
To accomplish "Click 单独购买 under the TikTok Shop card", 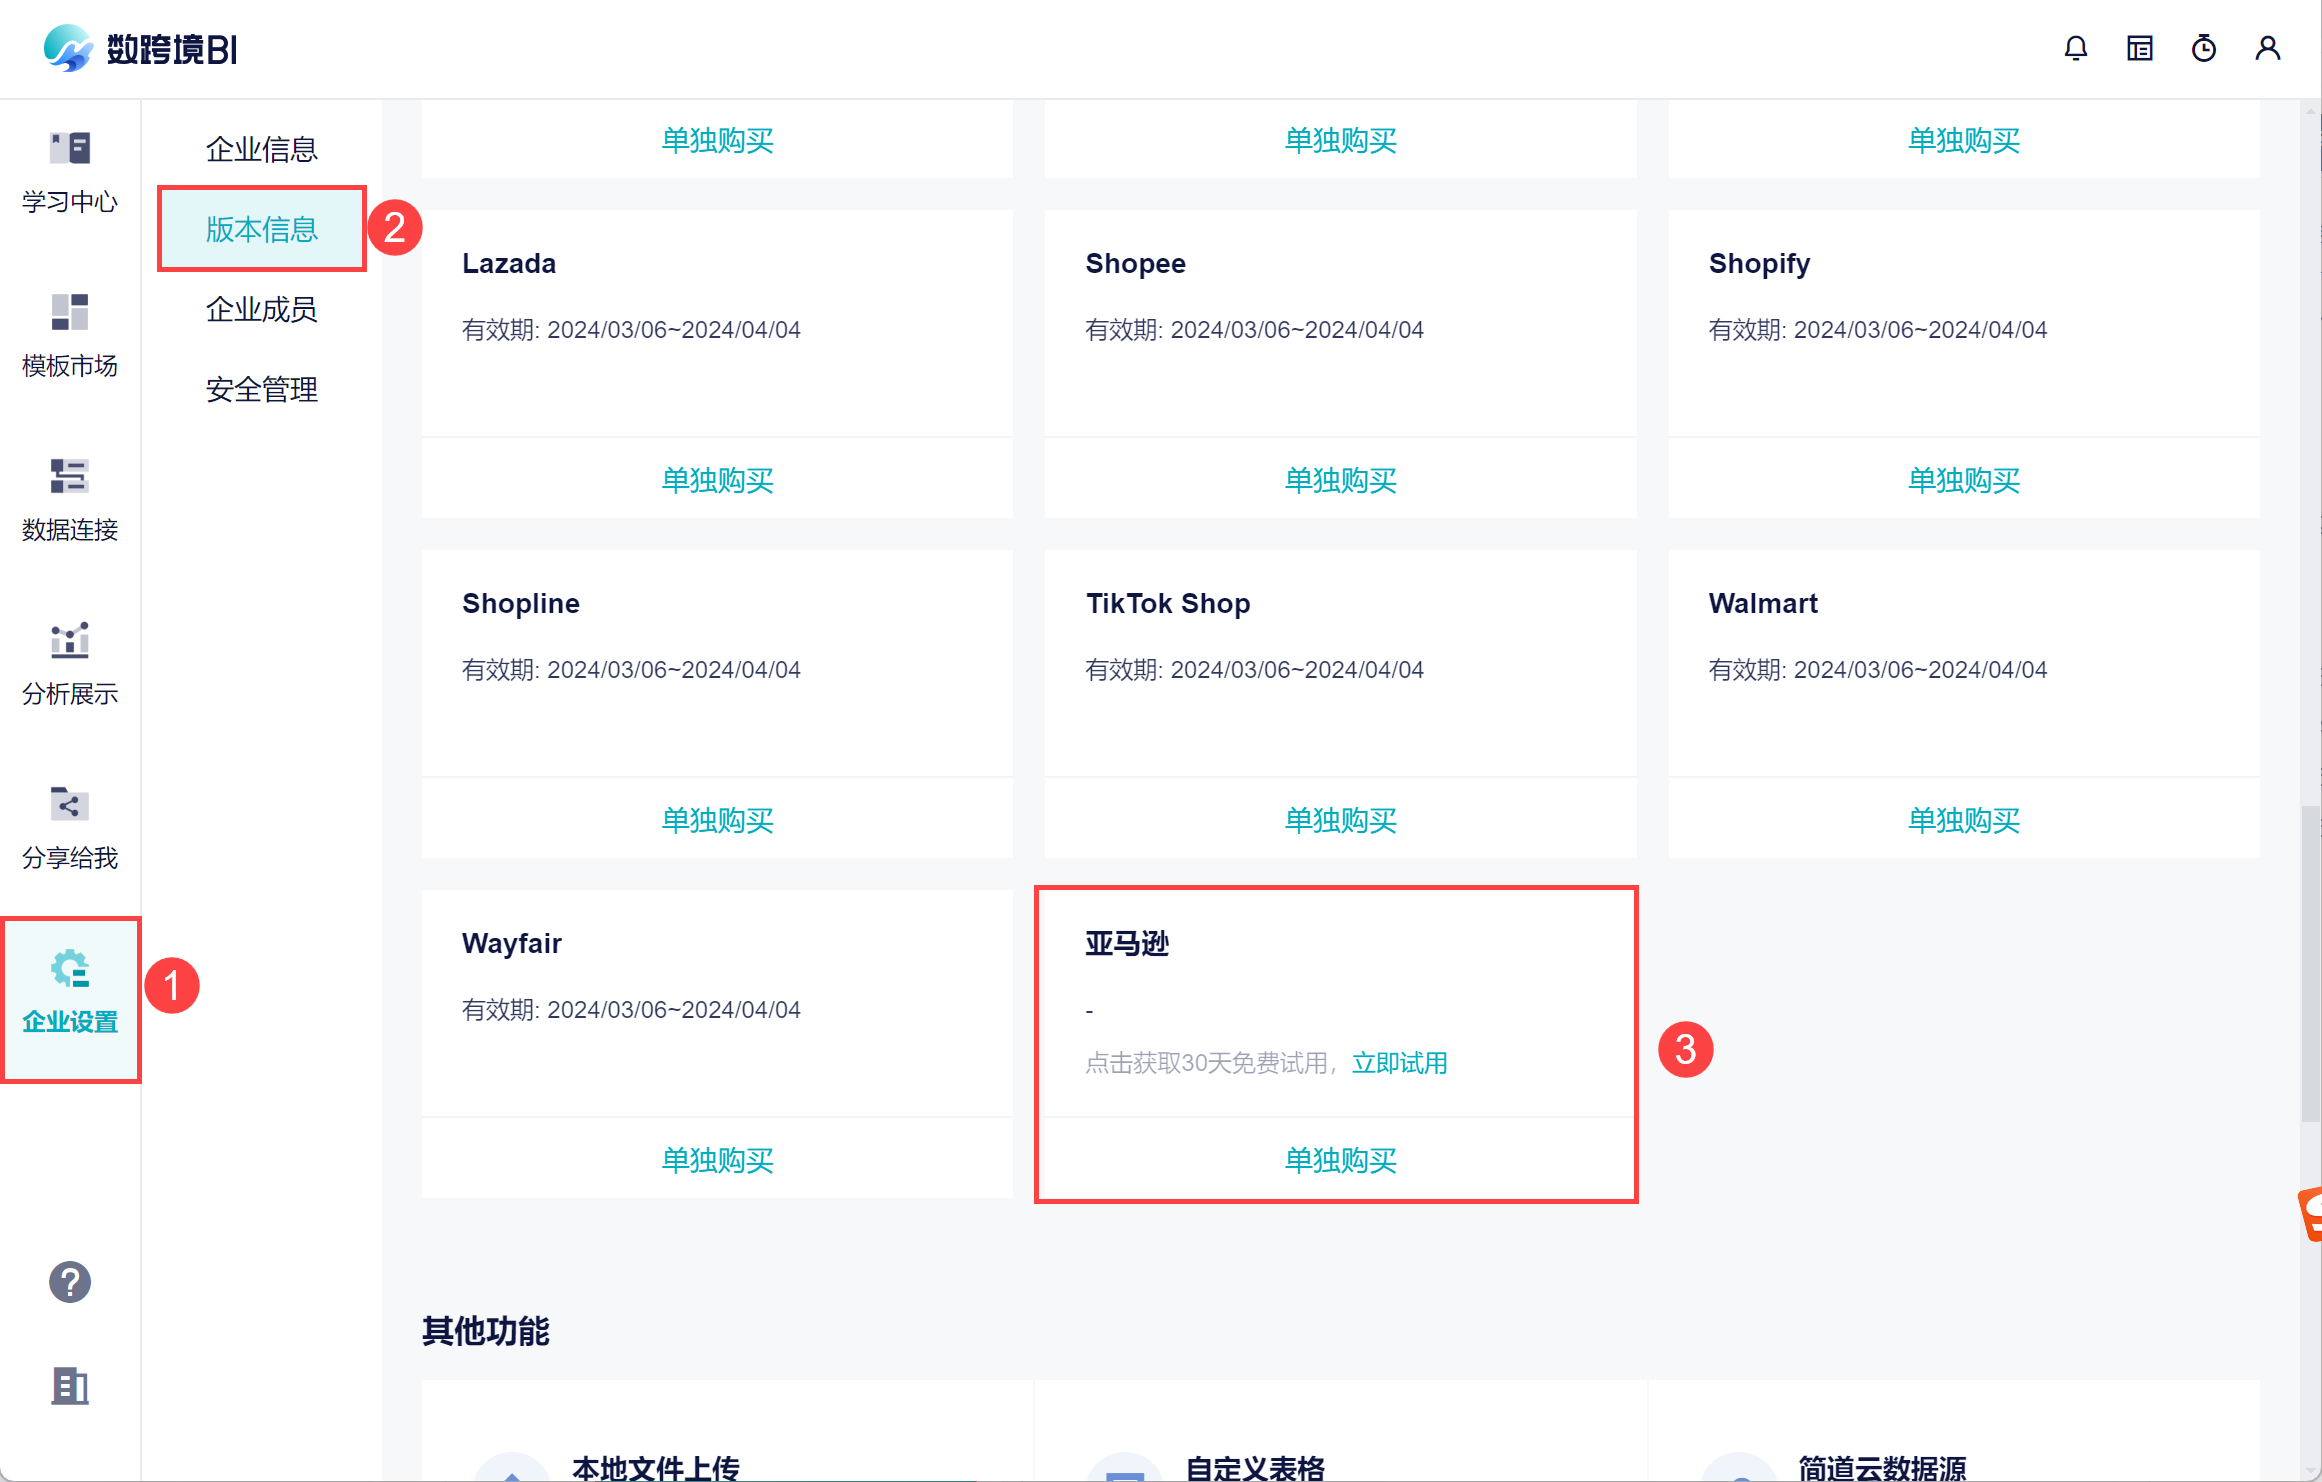I will click(1340, 820).
